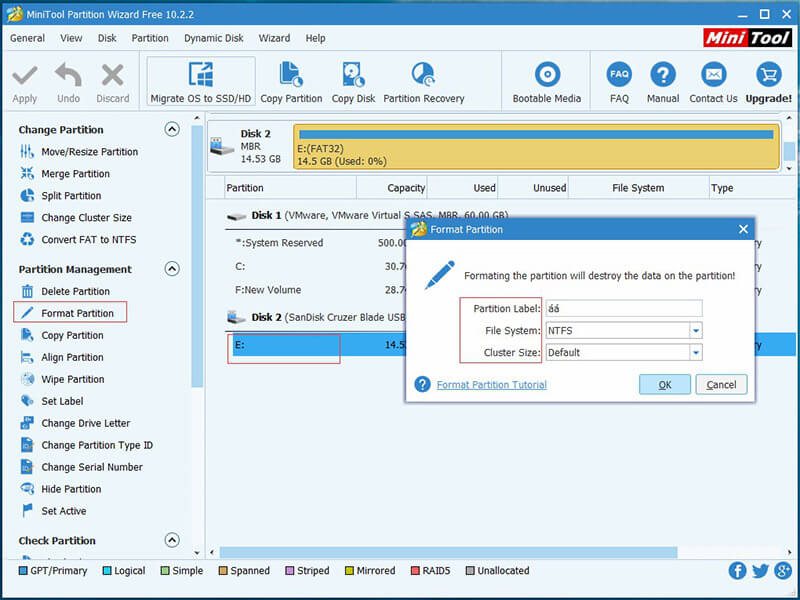Click the horizontal scrollbar in partition list
Screen dimensions: 800x600
point(448,553)
